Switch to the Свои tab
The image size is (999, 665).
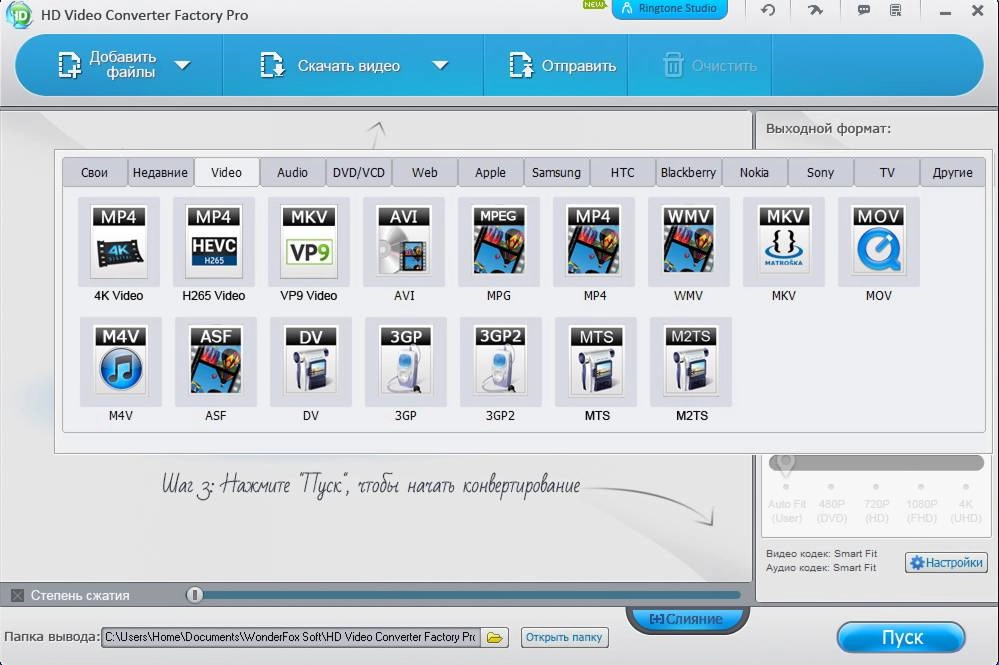pyautogui.click(x=94, y=173)
